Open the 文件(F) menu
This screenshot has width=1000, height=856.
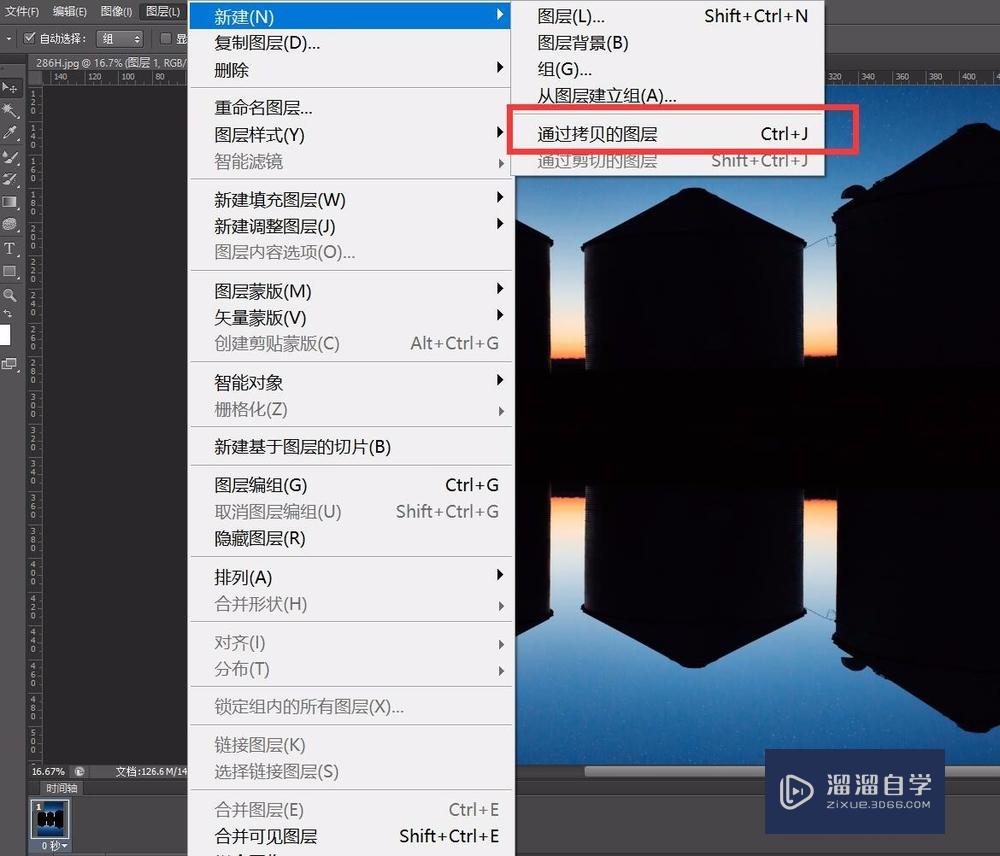pos(22,11)
